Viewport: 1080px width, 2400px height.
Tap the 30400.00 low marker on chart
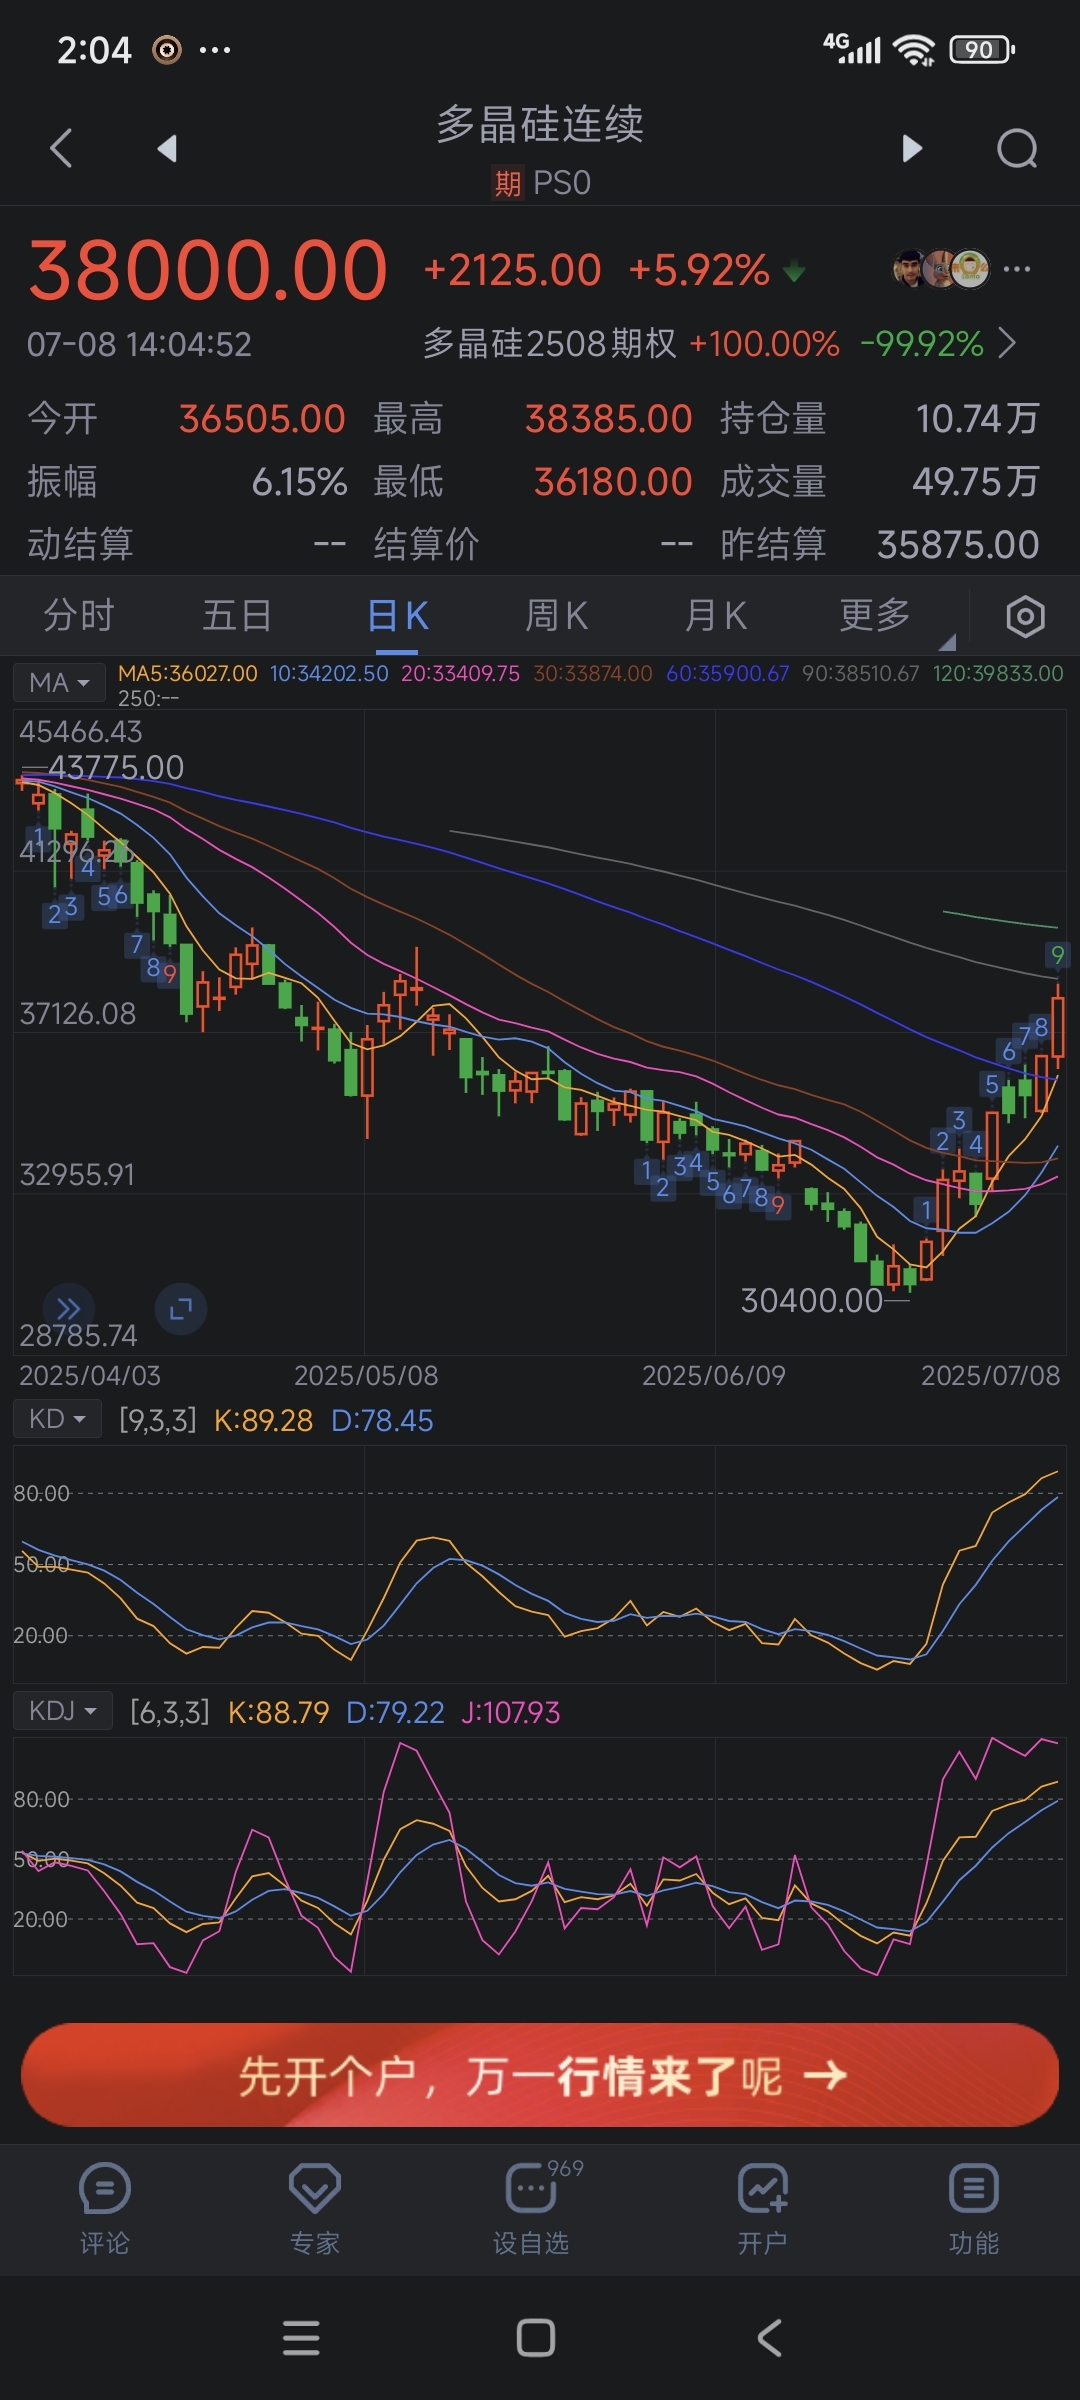(x=811, y=1300)
